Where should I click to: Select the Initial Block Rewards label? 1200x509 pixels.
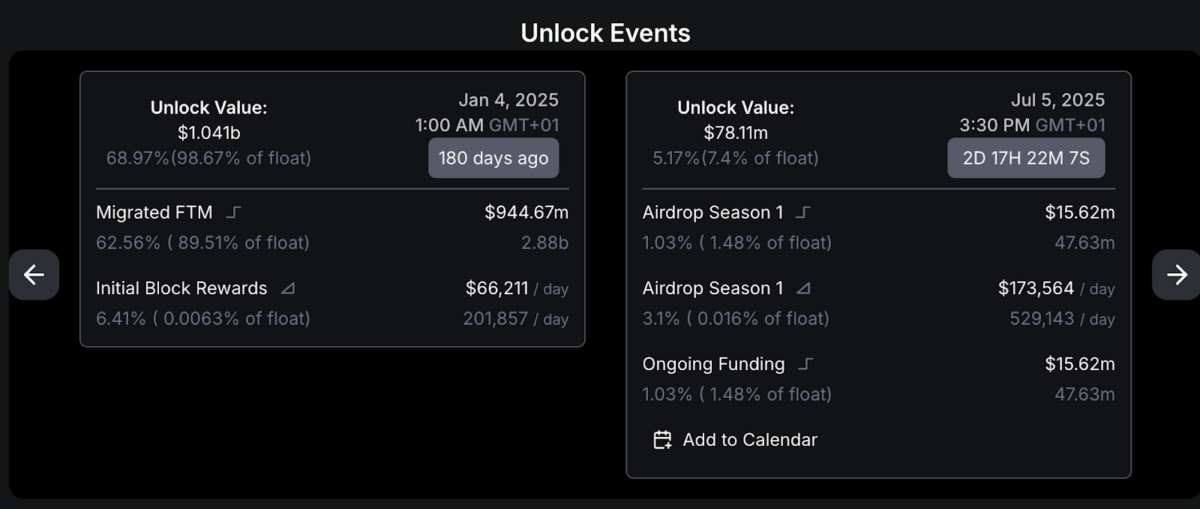coord(182,288)
